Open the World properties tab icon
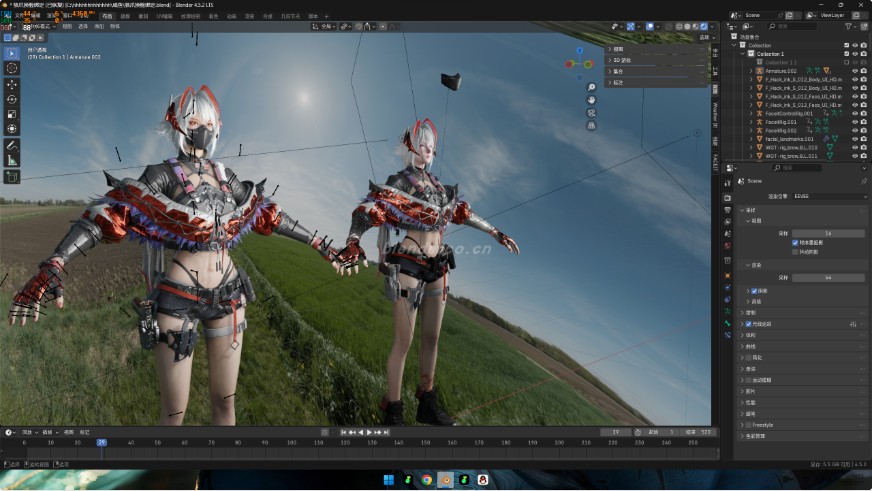This screenshot has width=872, height=491. [727, 246]
